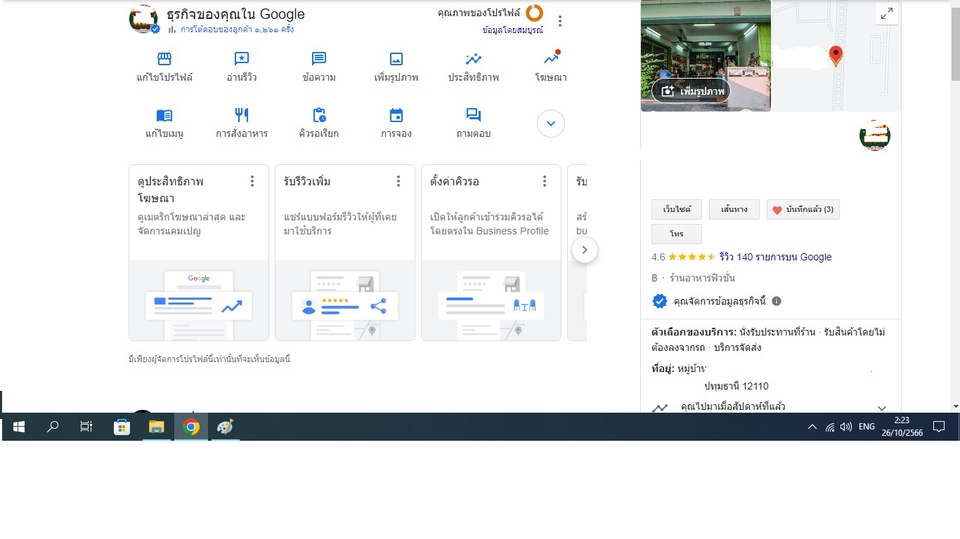This screenshot has width=960, height=539.
Task: Click เว็บไซต์ button
Action: click(677, 209)
